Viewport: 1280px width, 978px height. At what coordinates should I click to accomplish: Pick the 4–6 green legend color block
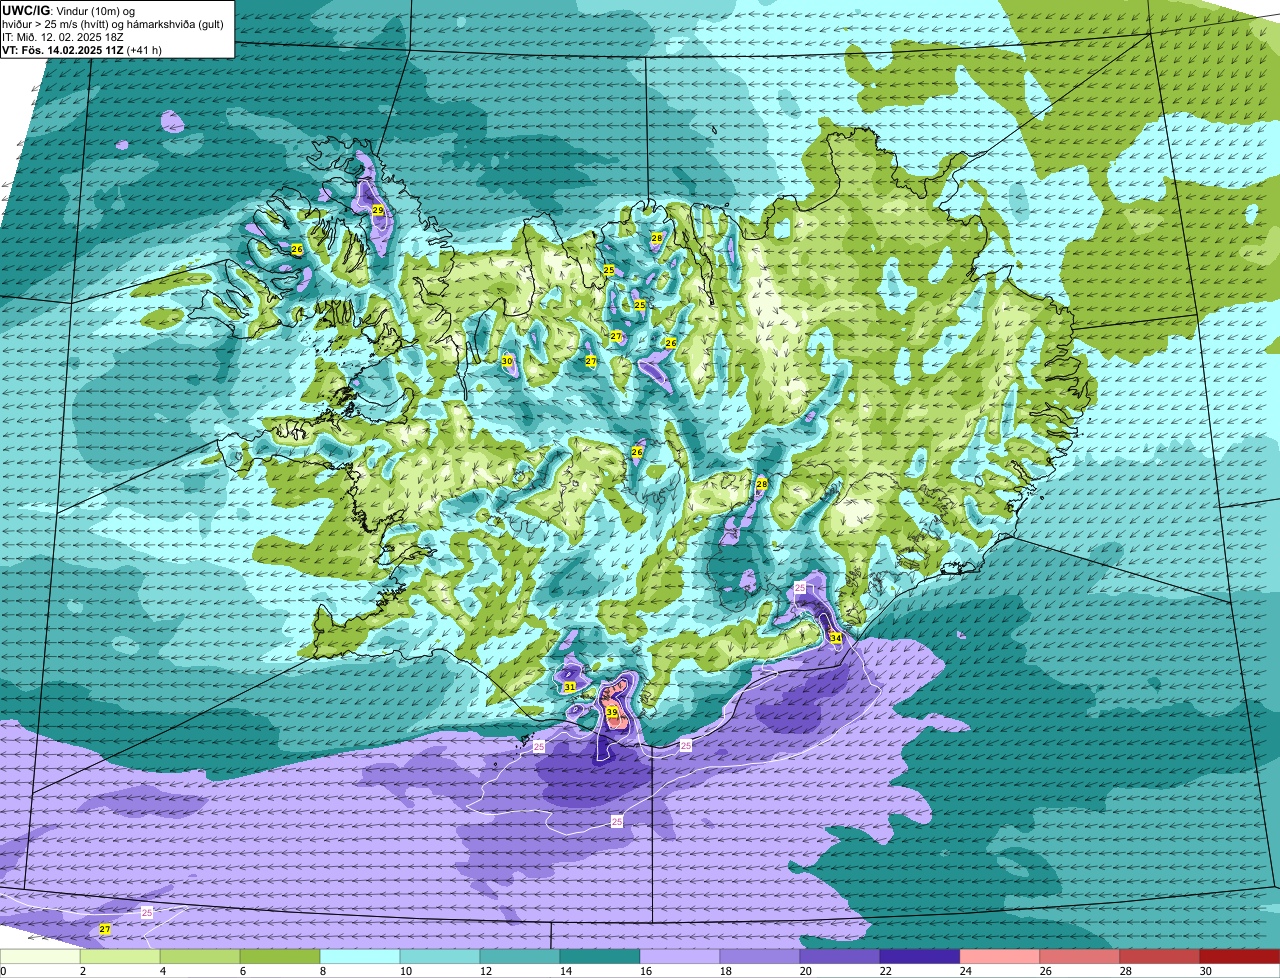coord(200,957)
